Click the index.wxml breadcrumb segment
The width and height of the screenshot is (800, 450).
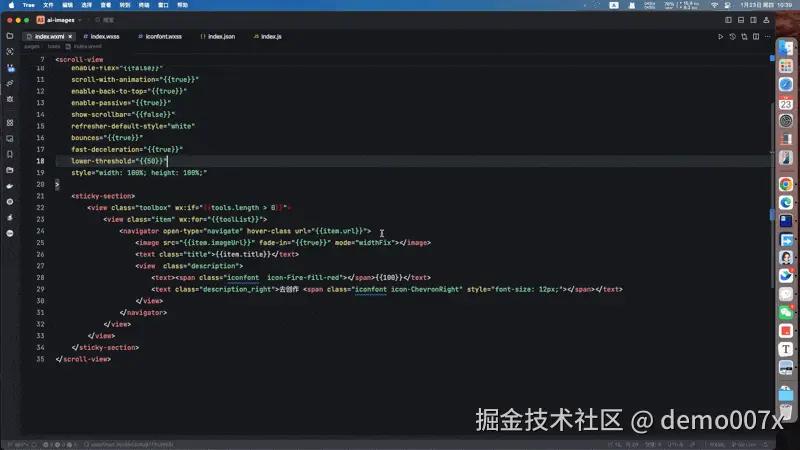click(x=84, y=46)
